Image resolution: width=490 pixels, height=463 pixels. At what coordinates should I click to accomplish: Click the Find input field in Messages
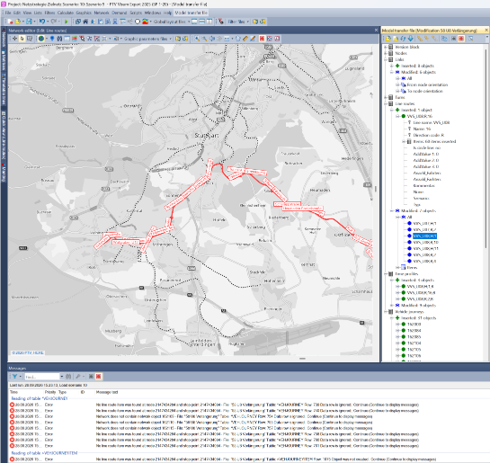[42, 376]
